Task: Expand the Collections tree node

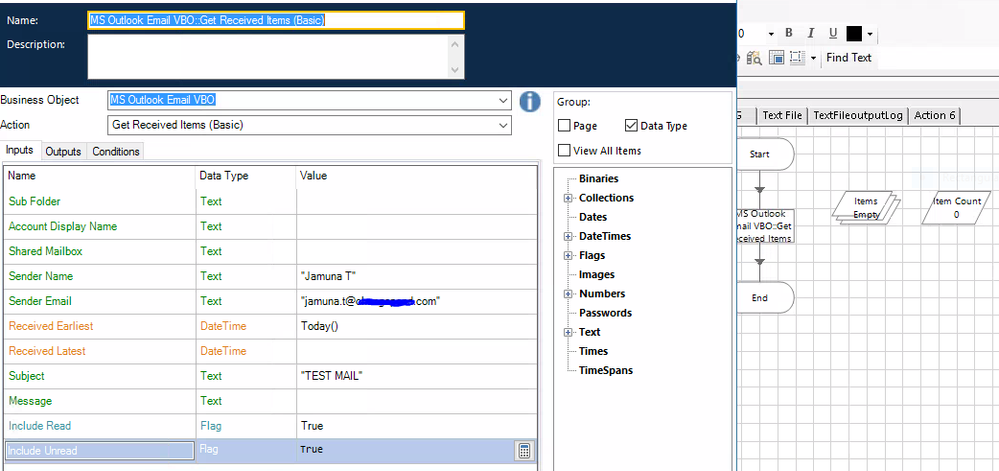Action: (568, 198)
